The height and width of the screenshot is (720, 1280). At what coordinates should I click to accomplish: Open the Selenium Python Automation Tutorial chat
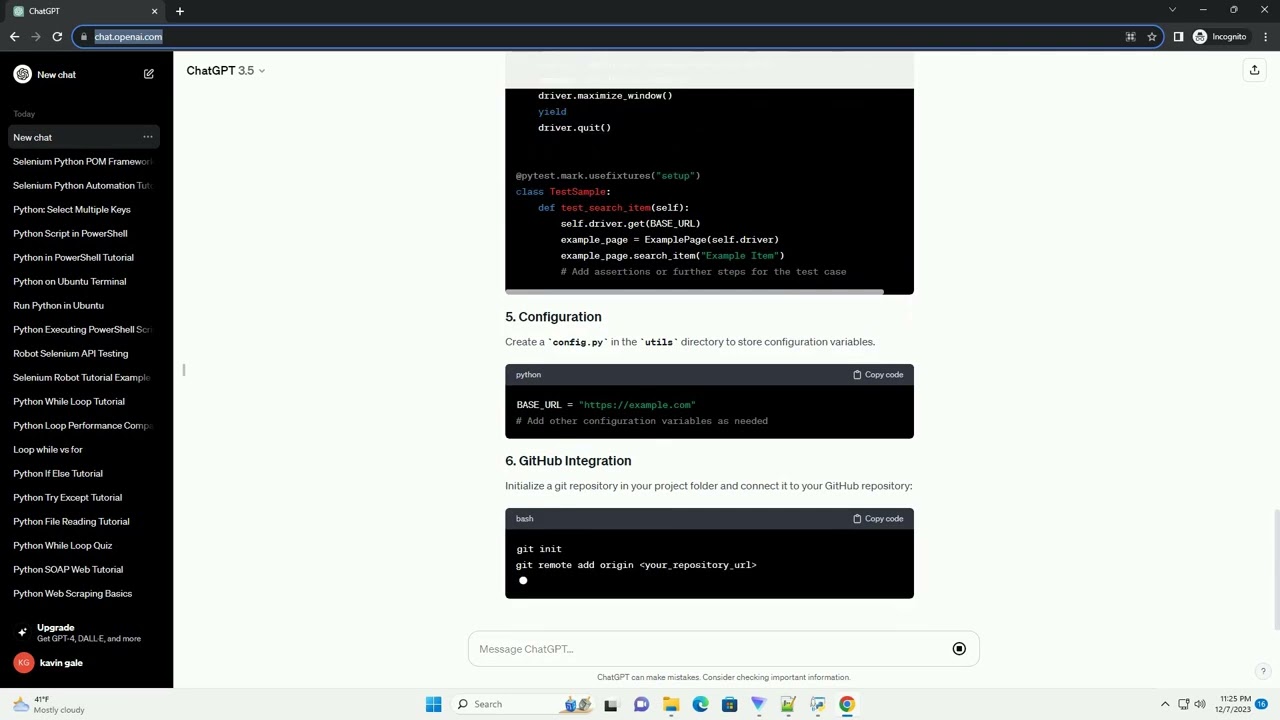(x=84, y=185)
